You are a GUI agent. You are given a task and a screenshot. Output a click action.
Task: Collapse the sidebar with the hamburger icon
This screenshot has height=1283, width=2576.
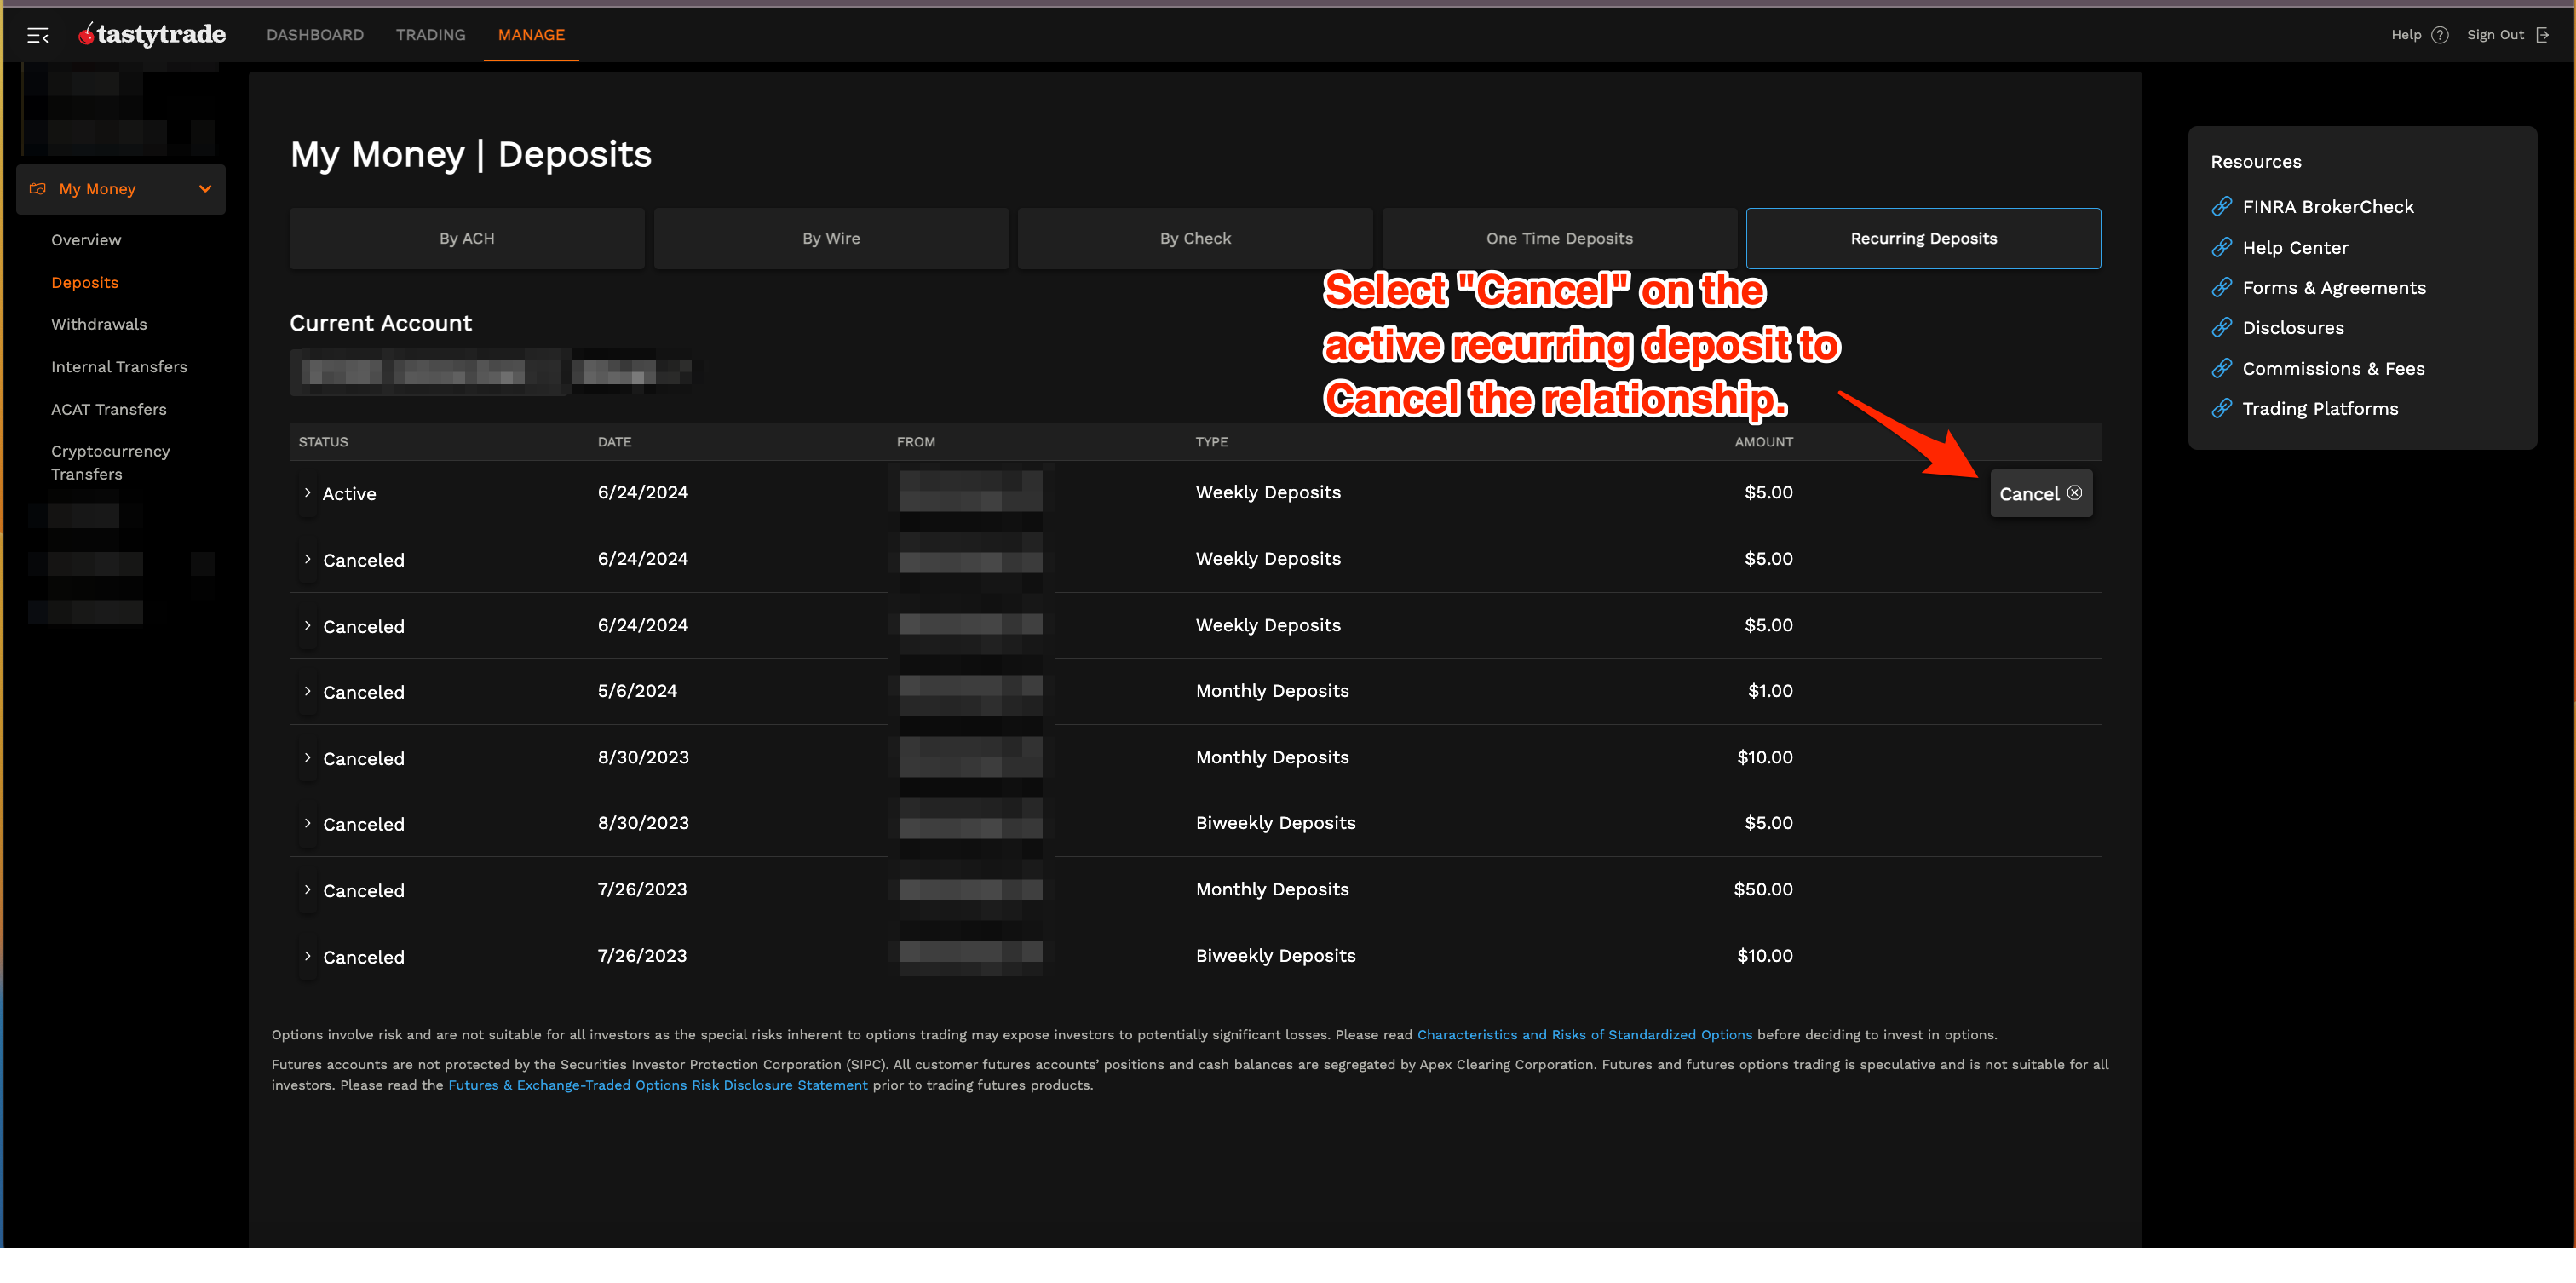pyautogui.click(x=37, y=36)
